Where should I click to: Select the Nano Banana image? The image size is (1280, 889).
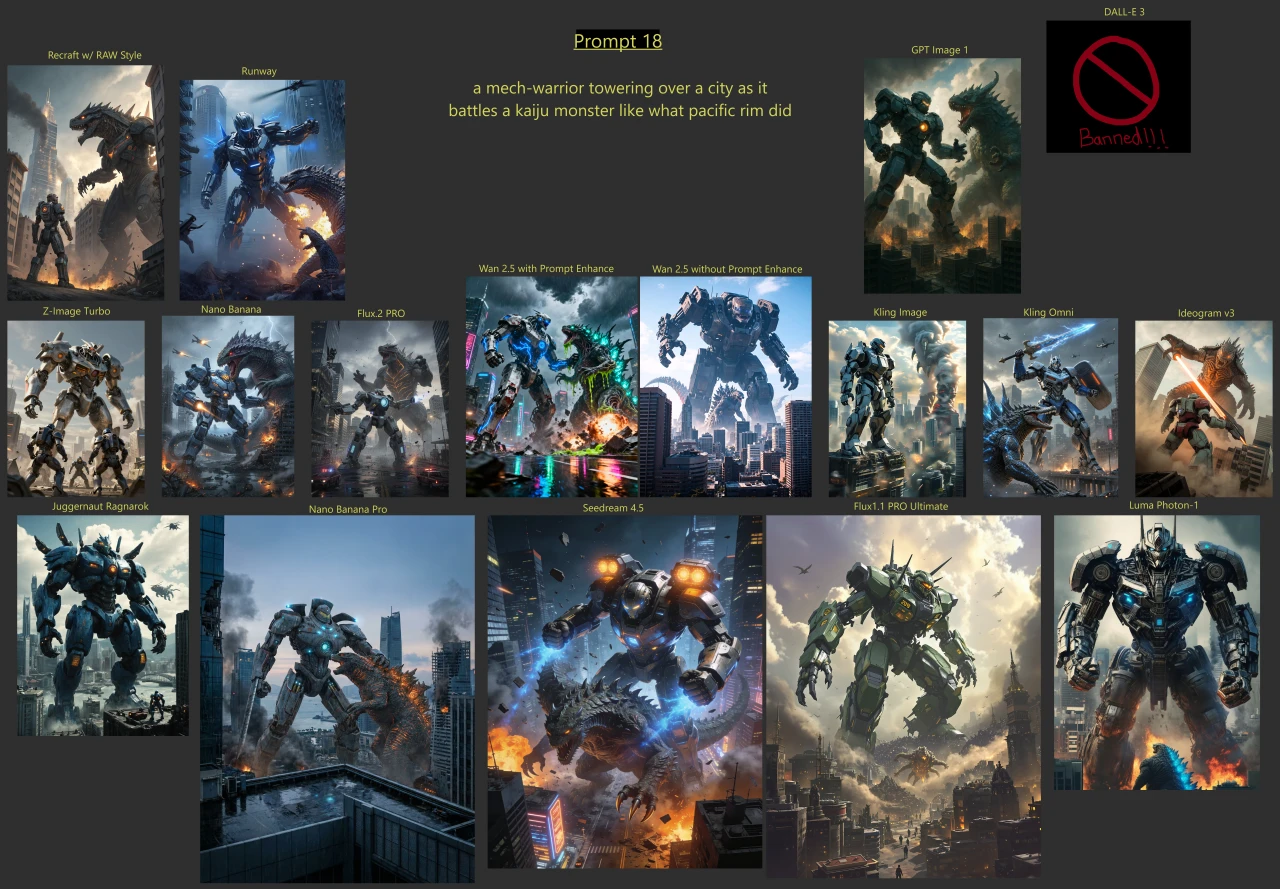(x=227, y=405)
